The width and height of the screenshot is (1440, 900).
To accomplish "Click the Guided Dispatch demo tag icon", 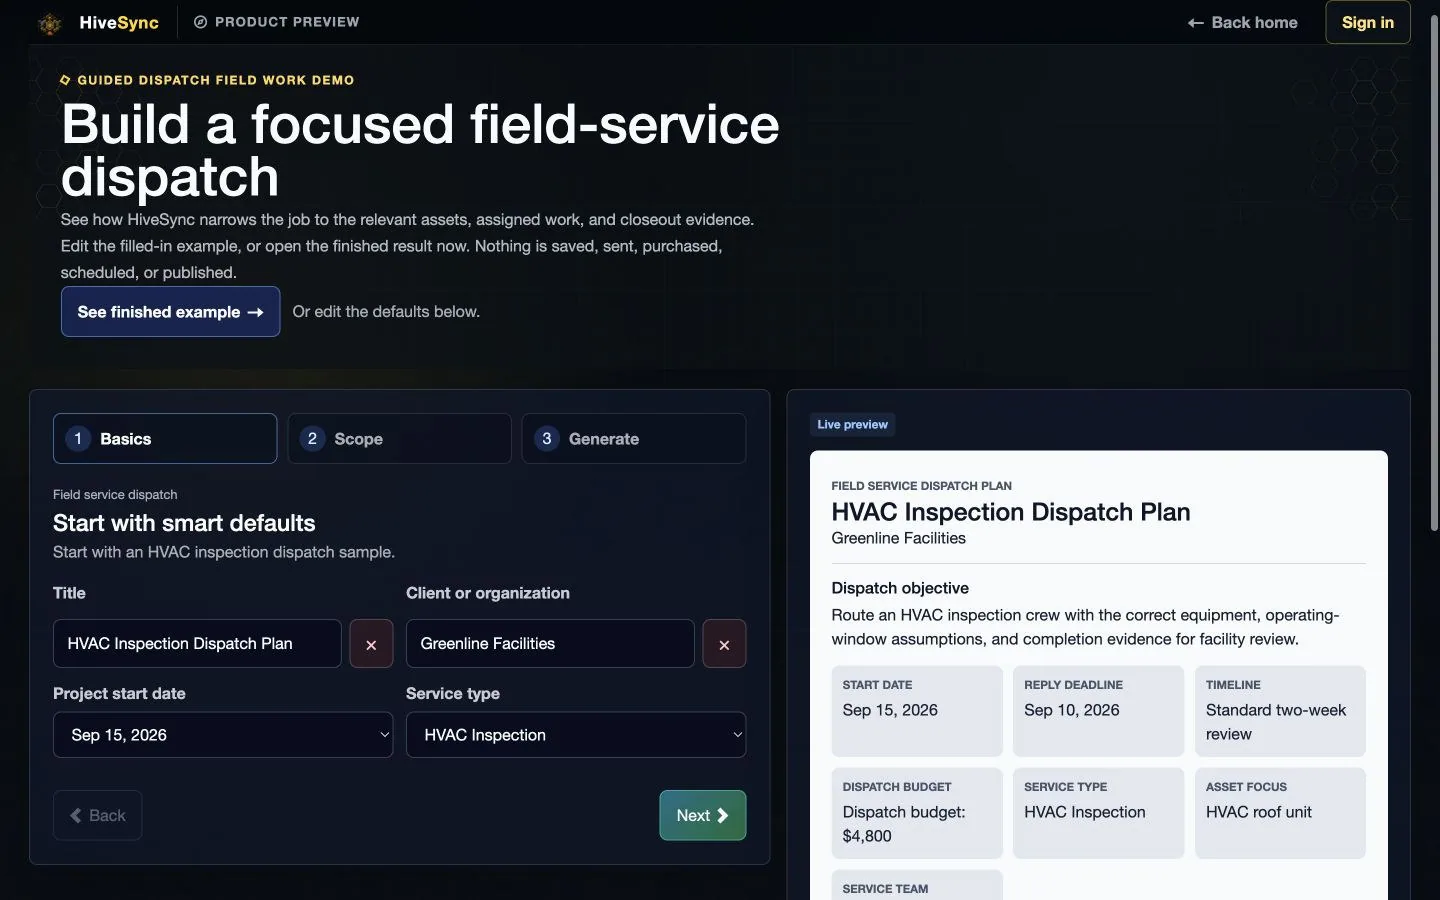I will click(x=65, y=80).
